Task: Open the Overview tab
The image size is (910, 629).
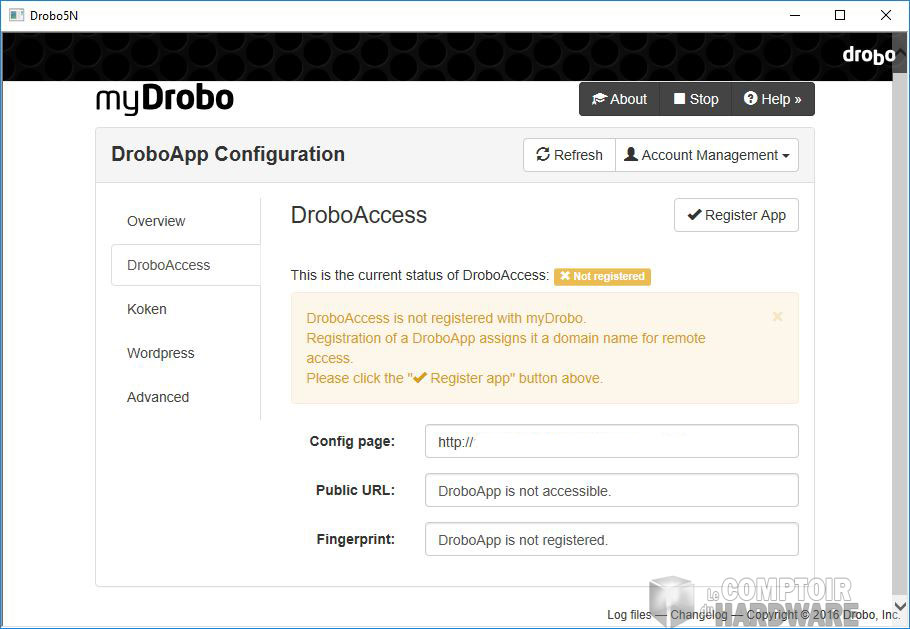Action: coord(156,221)
